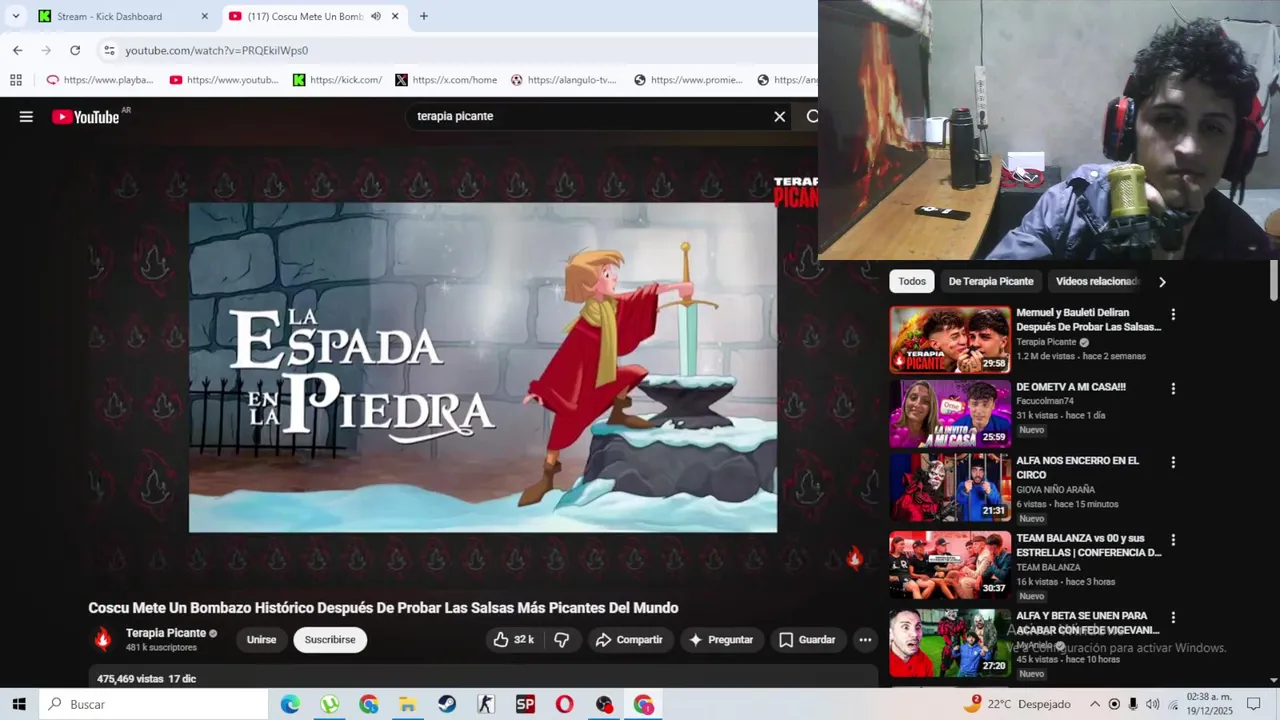Launch Microsoft Edge from the taskbar
The width and height of the screenshot is (1280, 720).
pos(290,705)
